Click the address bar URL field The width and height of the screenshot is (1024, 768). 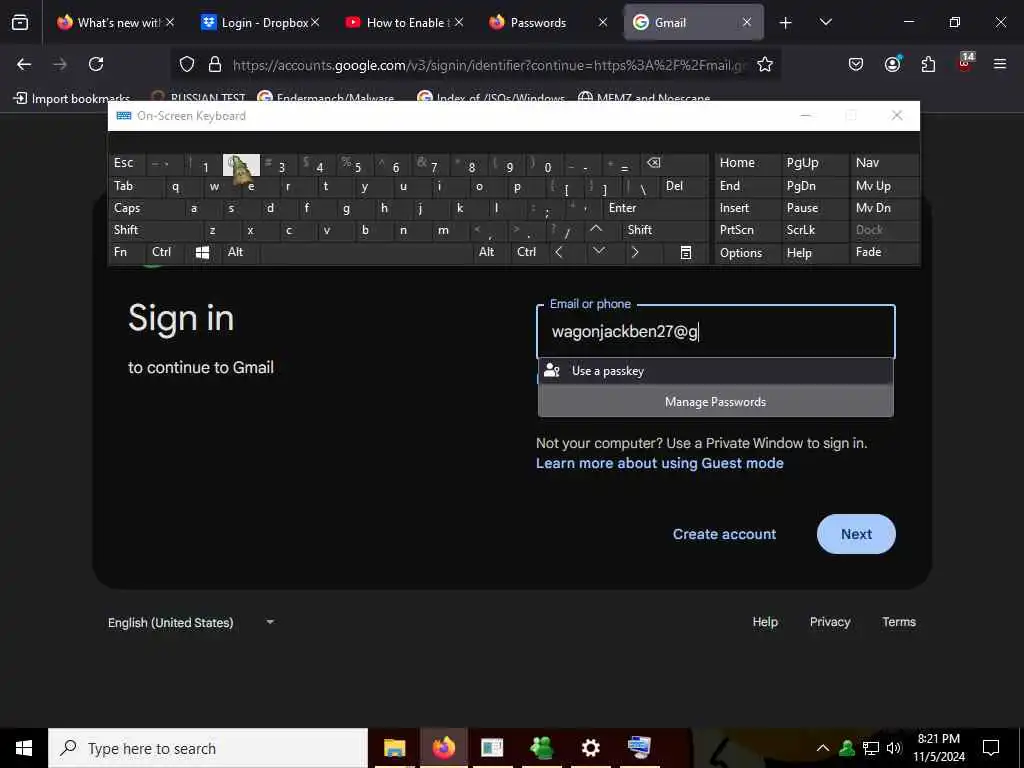tap(490, 65)
